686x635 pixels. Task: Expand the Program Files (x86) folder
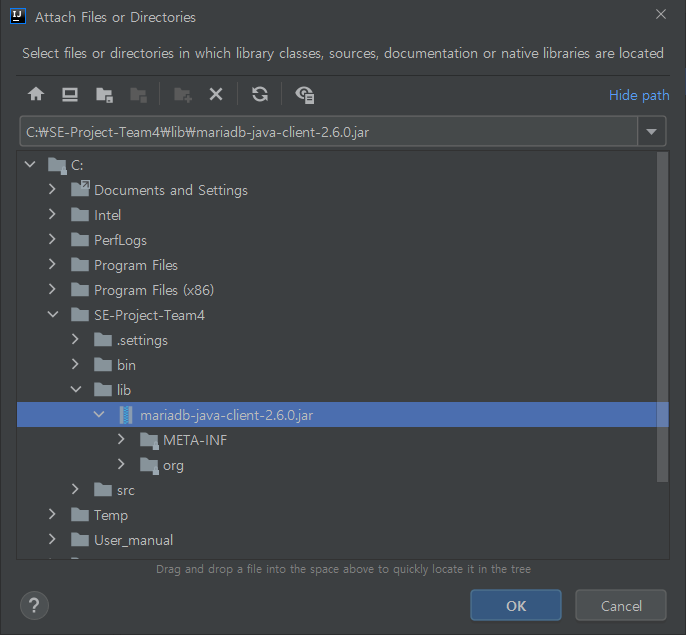coord(52,289)
